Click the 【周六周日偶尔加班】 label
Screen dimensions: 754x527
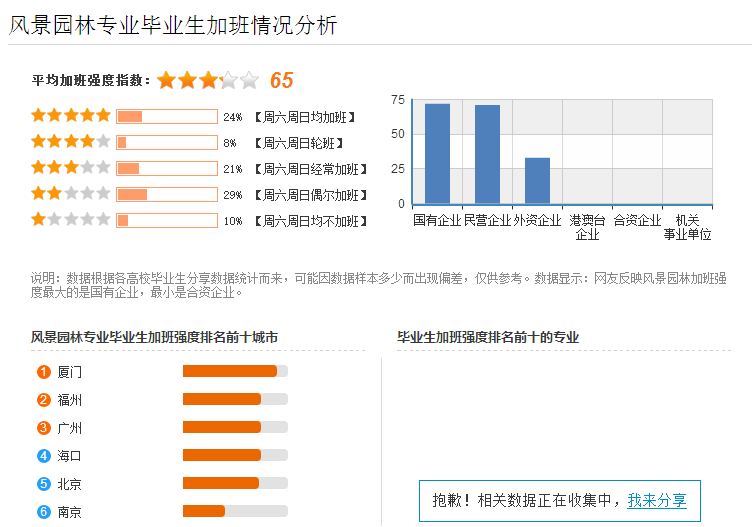[311, 195]
